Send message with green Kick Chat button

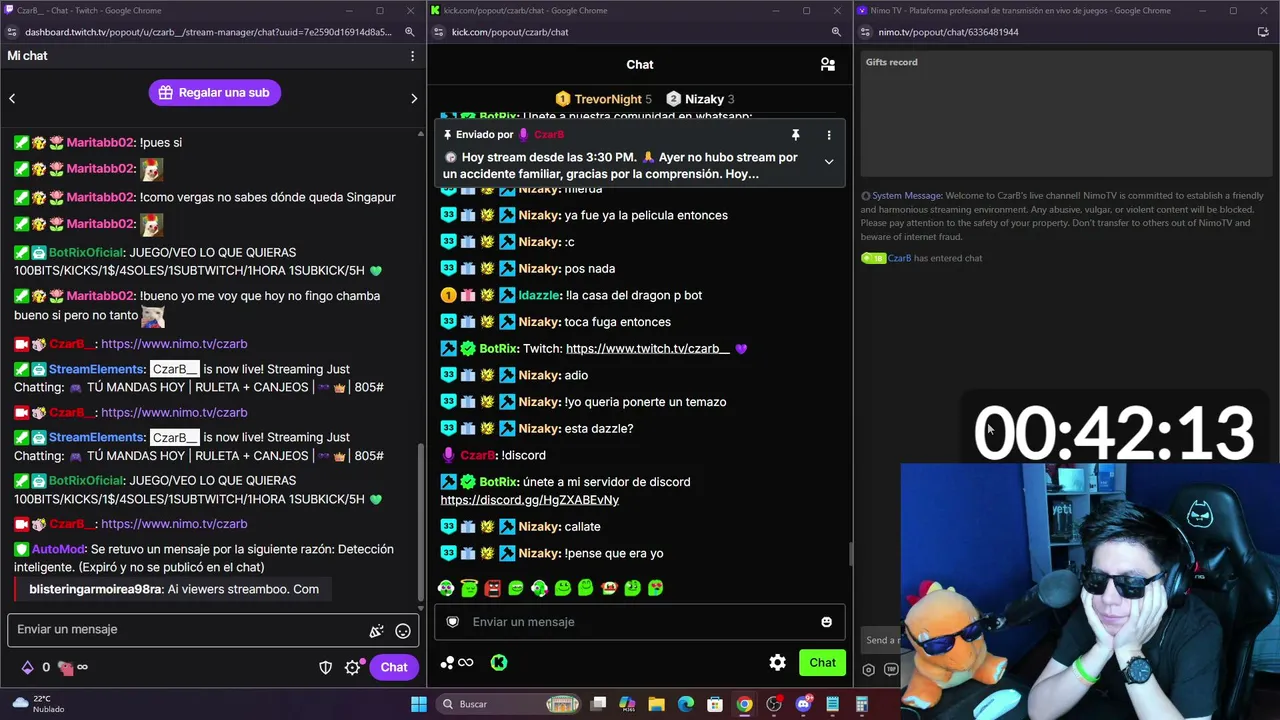coord(822,662)
